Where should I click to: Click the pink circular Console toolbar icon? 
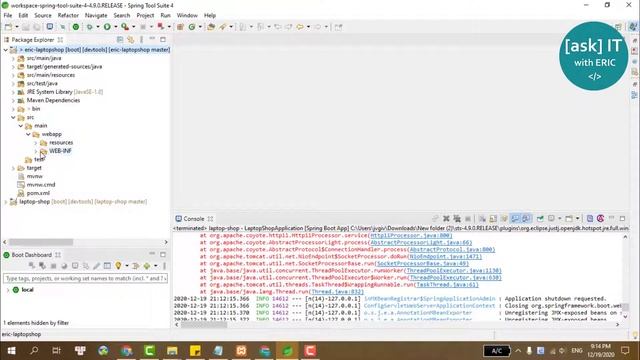pyautogui.click(x=600, y=219)
